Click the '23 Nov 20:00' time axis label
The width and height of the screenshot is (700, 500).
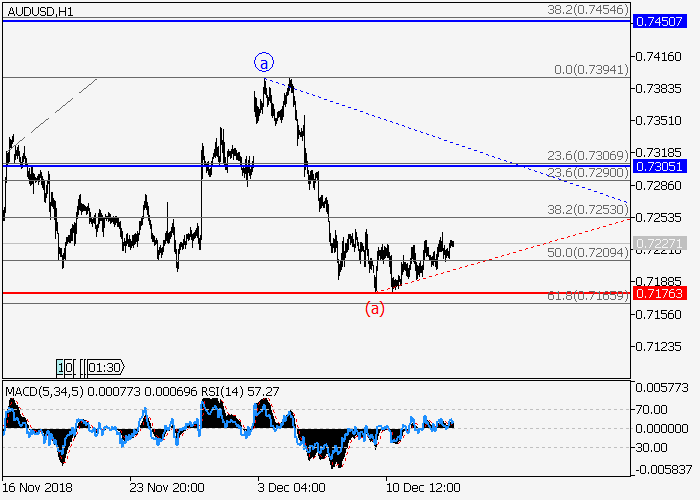click(x=166, y=488)
